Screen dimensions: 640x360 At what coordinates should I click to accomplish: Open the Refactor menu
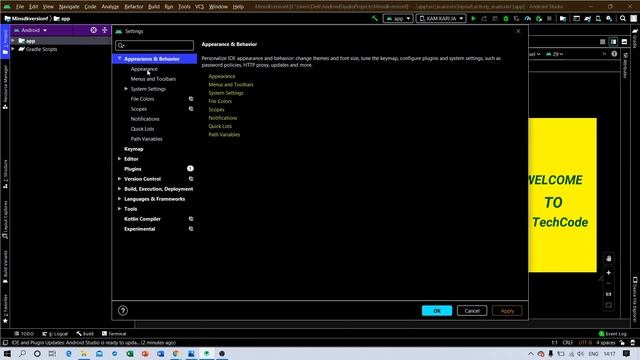[x=133, y=7]
